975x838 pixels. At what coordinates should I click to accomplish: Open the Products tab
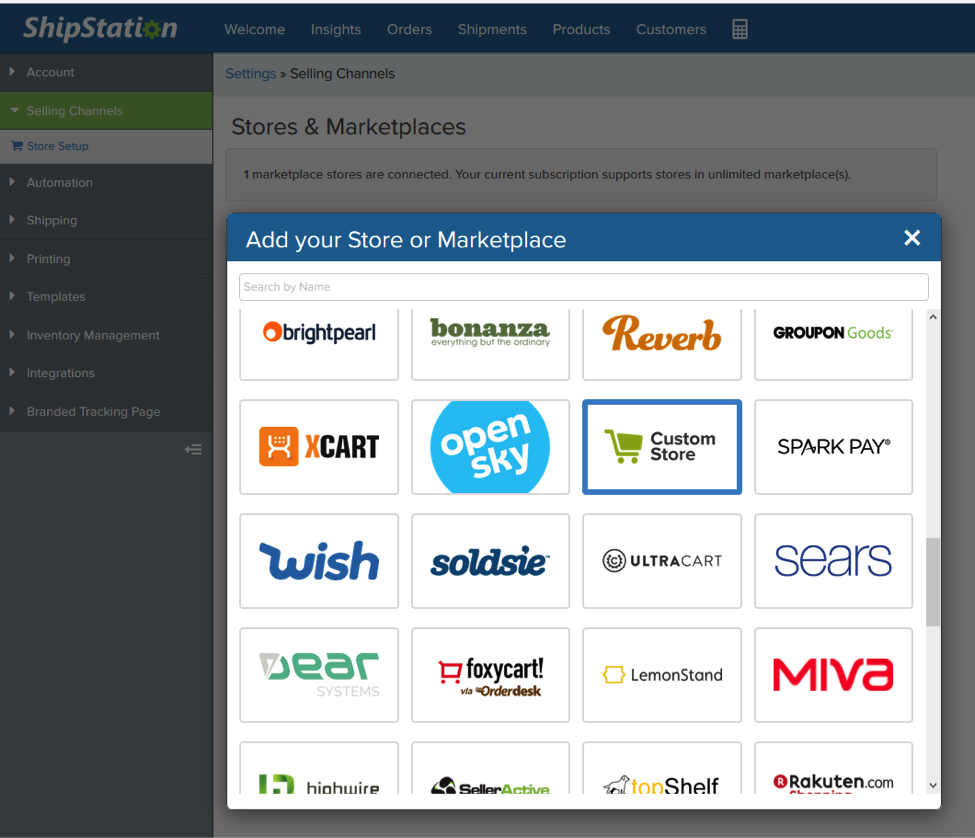[x=581, y=29]
